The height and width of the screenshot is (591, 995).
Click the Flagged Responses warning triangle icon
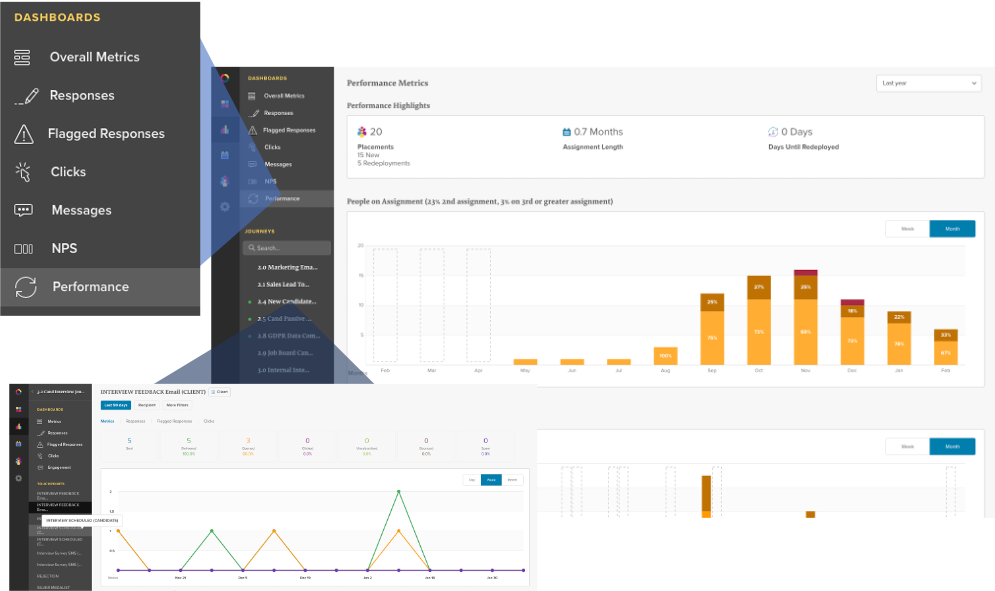[x=23, y=134]
